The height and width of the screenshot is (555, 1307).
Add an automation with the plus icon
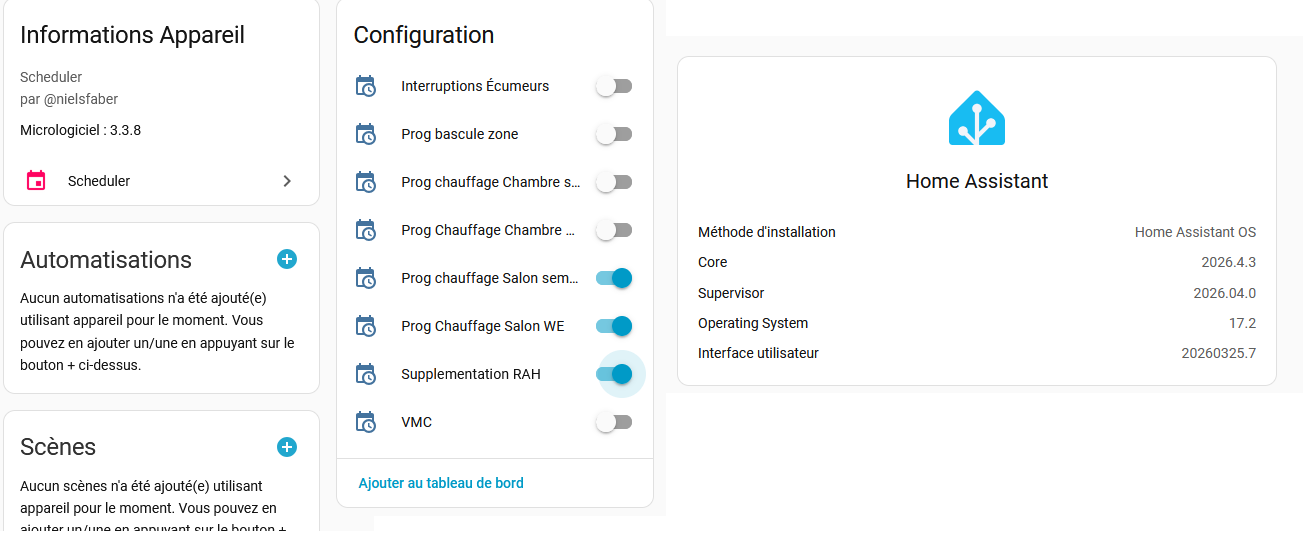pyautogui.click(x=287, y=259)
